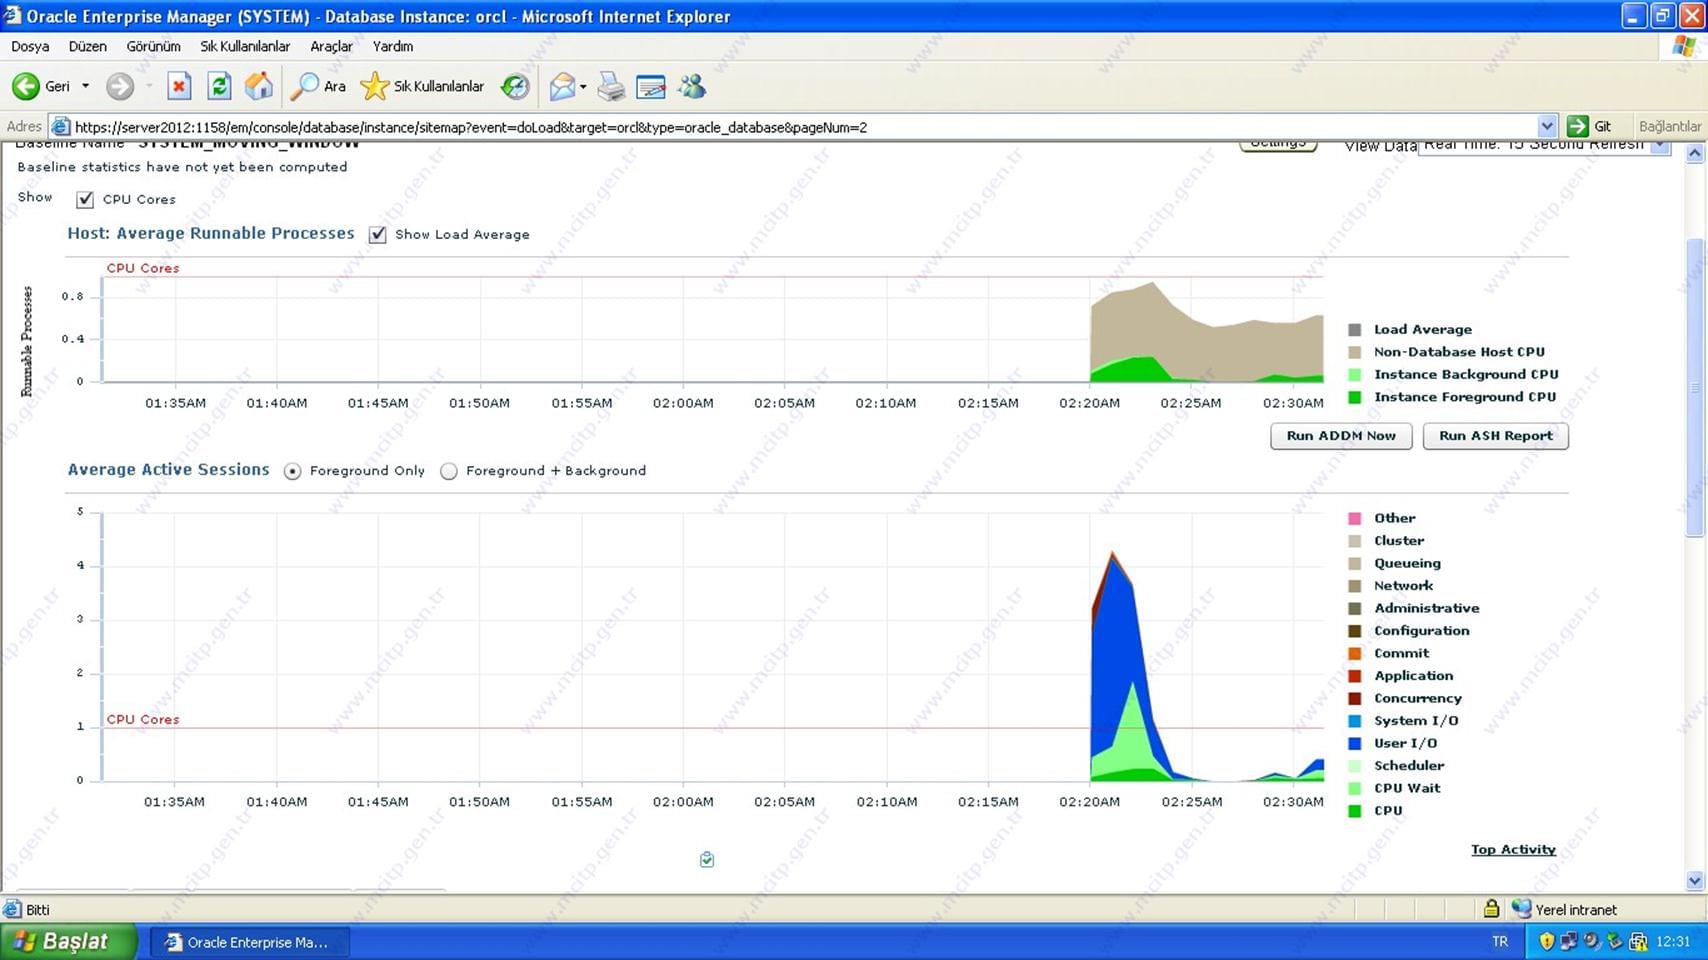This screenshot has height=960, width=1708.
Task: Open the Araçlar menu
Action: (x=331, y=46)
